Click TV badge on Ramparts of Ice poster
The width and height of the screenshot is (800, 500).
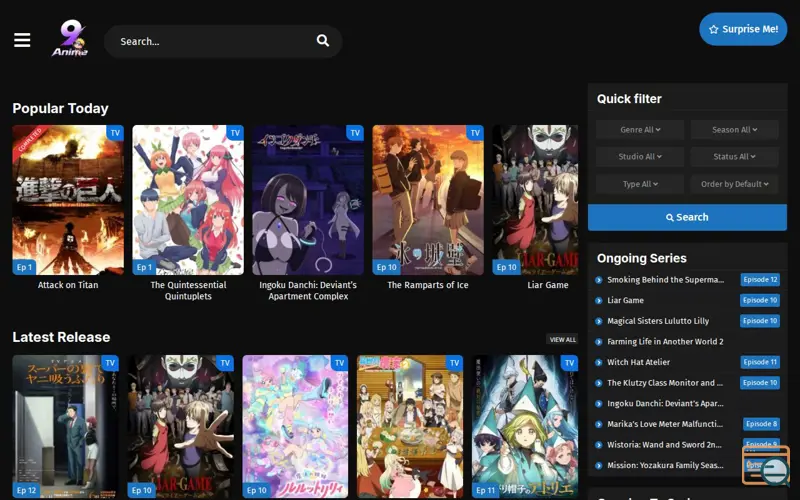[475, 133]
